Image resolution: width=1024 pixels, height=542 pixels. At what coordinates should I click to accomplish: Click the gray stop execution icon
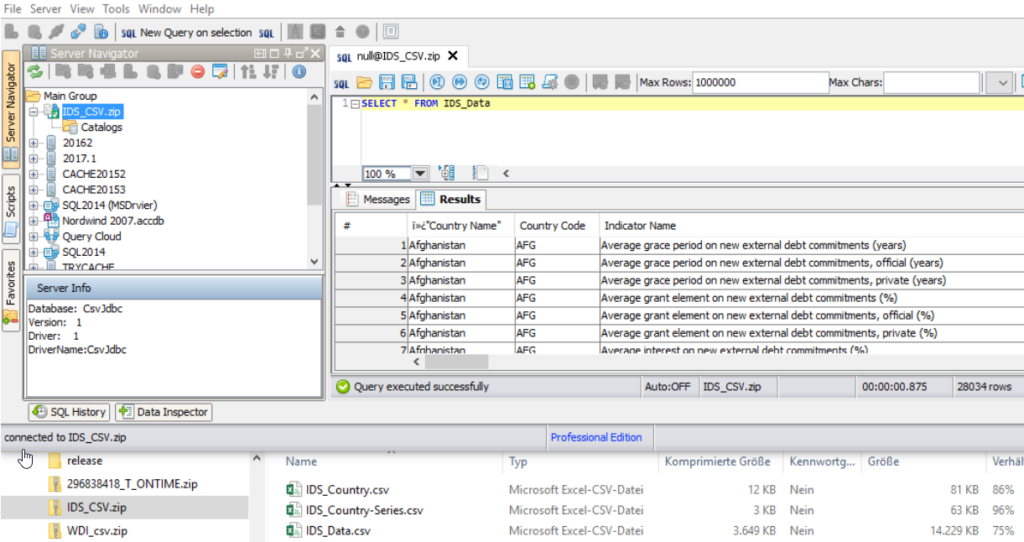tap(572, 82)
